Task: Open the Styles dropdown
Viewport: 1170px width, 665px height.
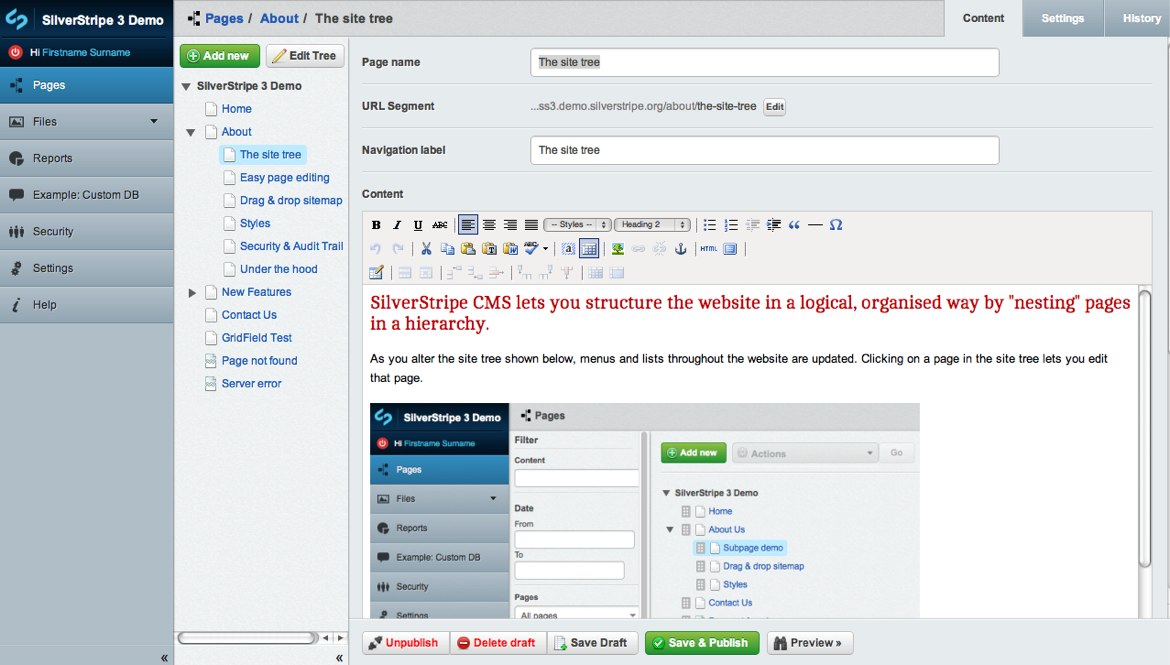Action: coord(576,225)
